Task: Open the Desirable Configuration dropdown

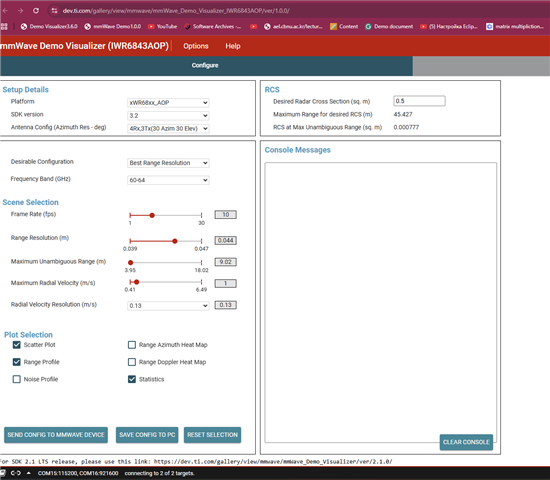Action: coord(168,163)
